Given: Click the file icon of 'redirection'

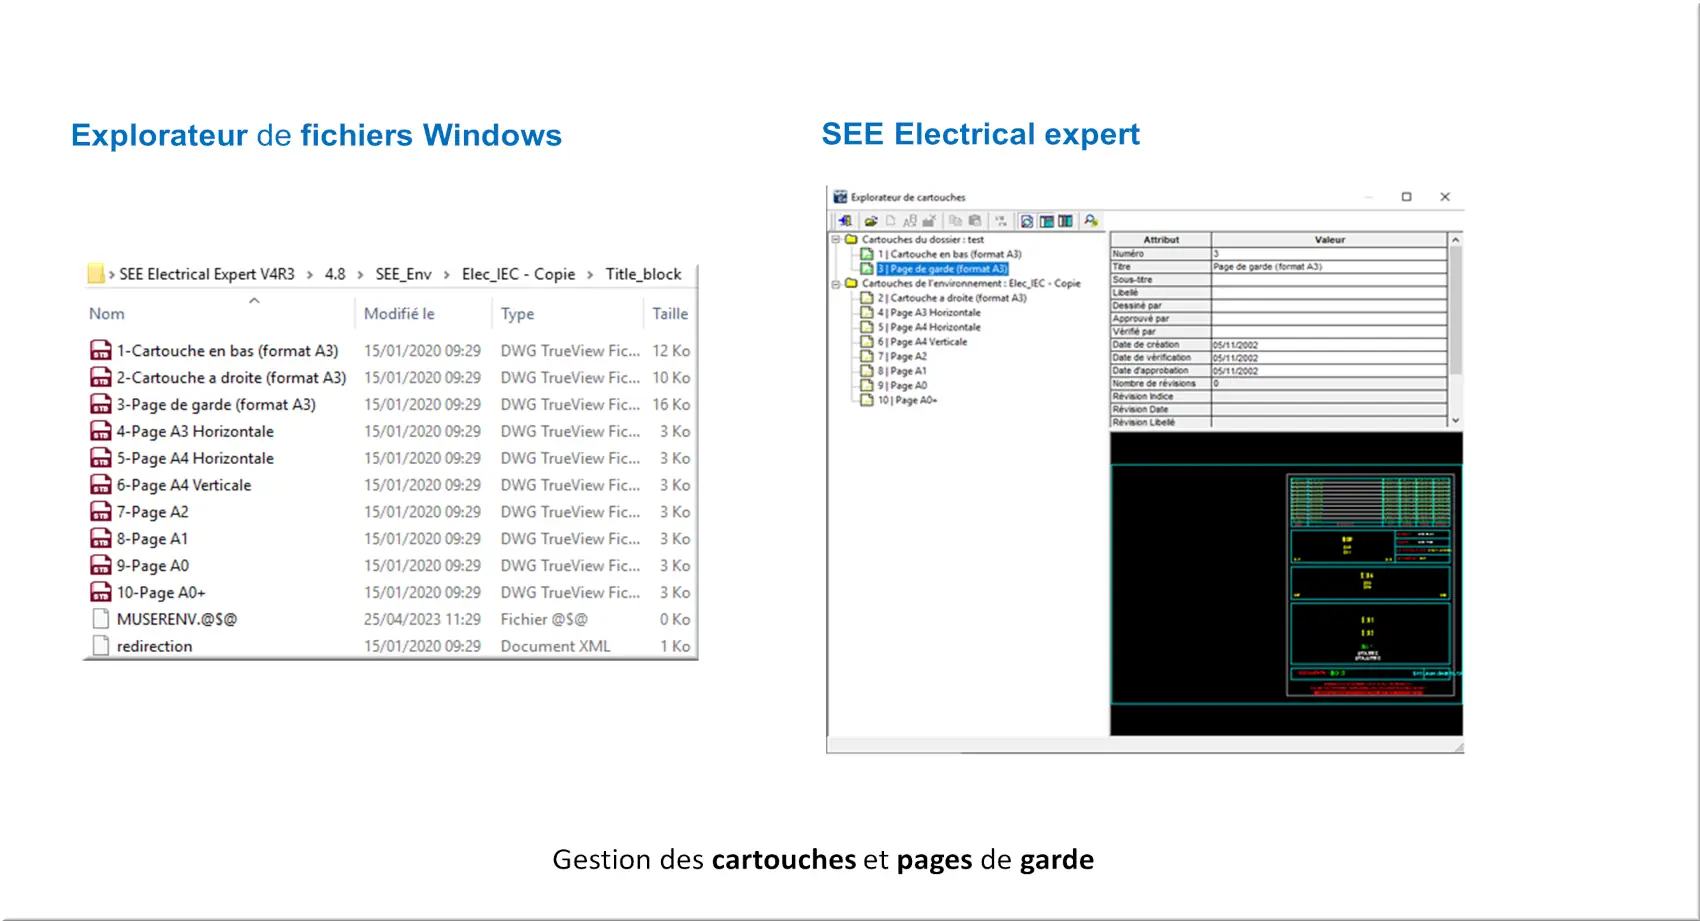Looking at the screenshot, I should tap(101, 647).
